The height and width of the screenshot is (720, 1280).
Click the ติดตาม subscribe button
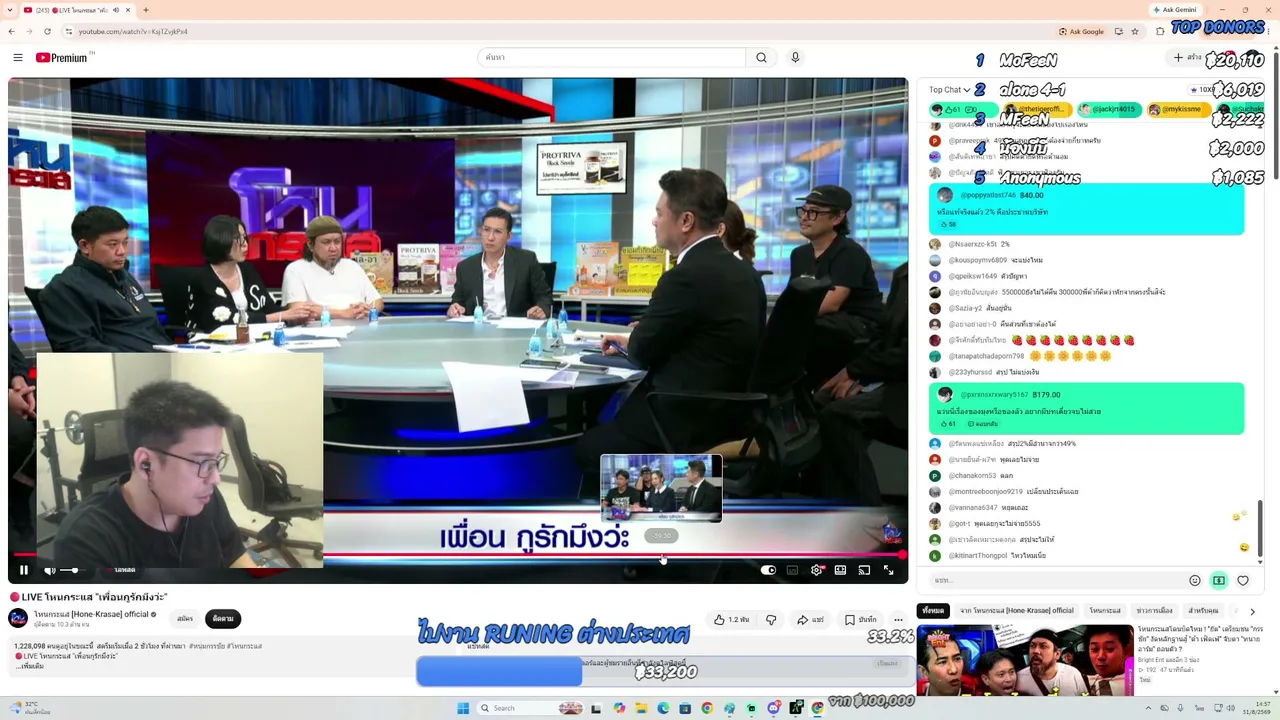click(223, 619)
